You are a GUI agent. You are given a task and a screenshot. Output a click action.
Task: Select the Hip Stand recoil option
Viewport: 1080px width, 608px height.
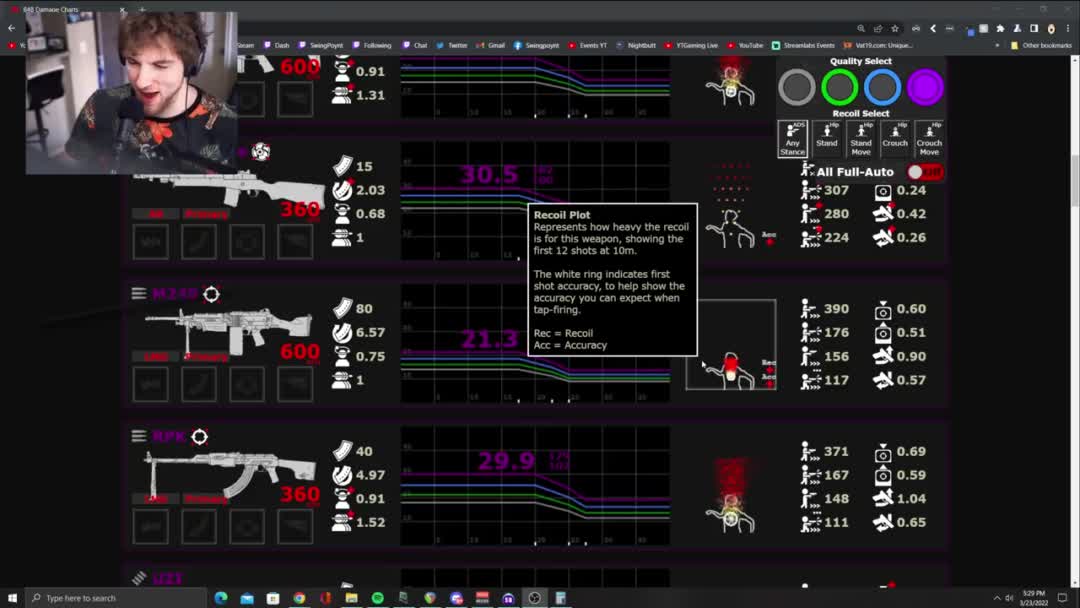pyautogui.click(x=827, y=139)
